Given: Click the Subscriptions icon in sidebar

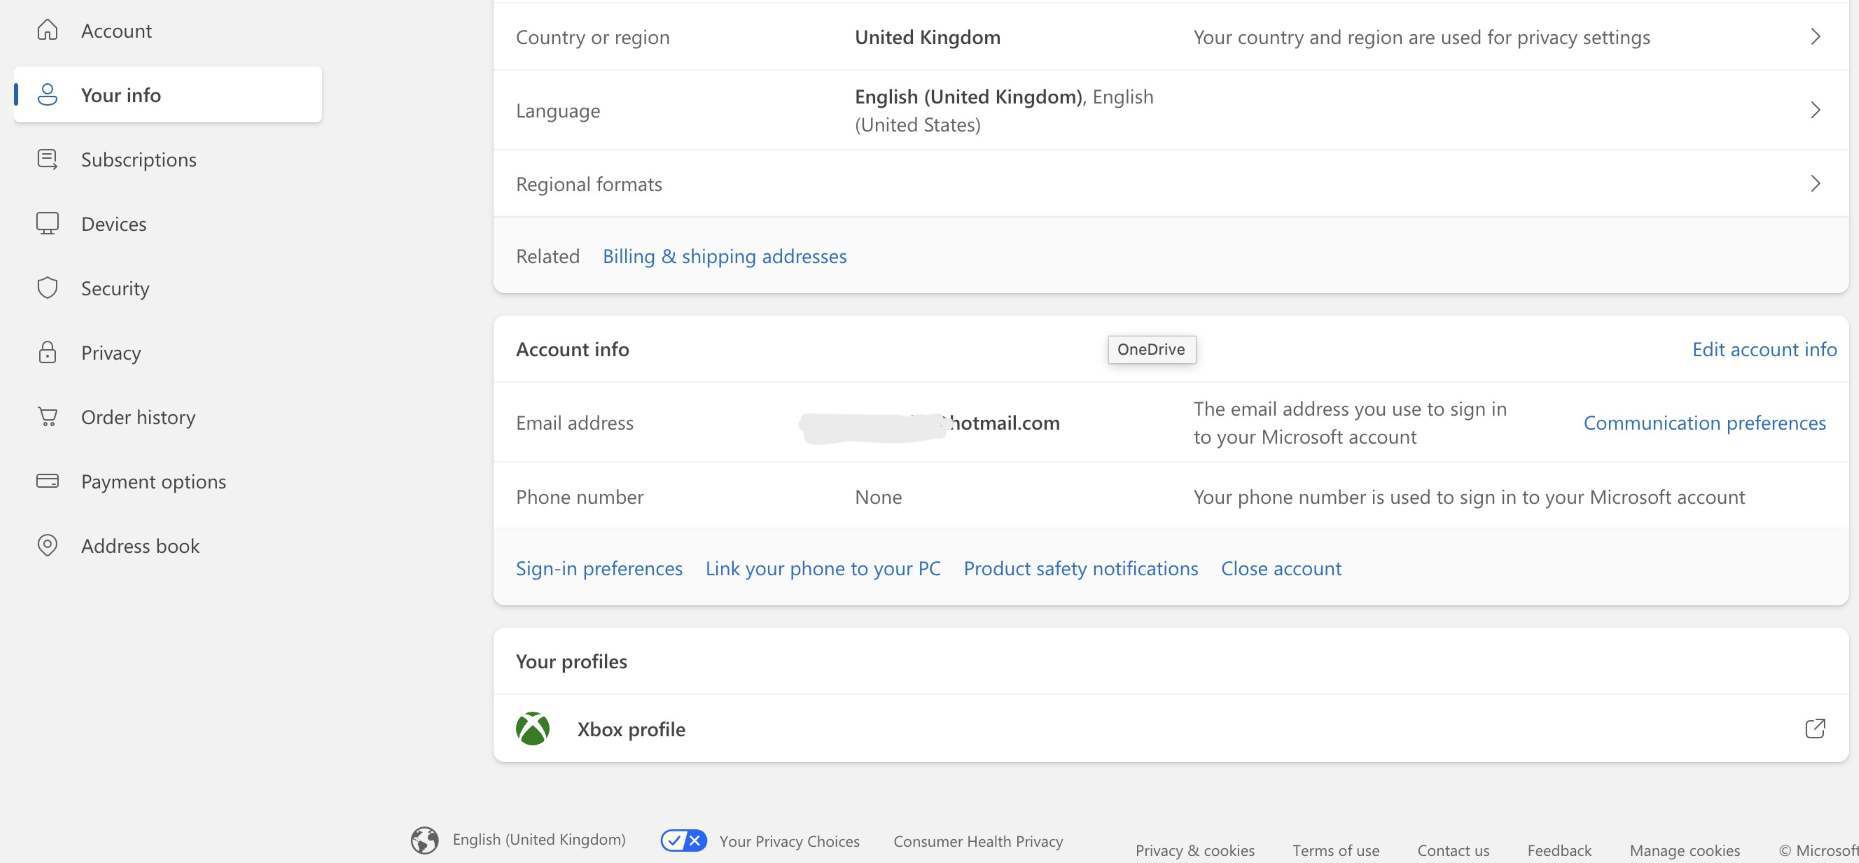Looking at the screenshot, I should pyautogui.click(x=47, y=159).
